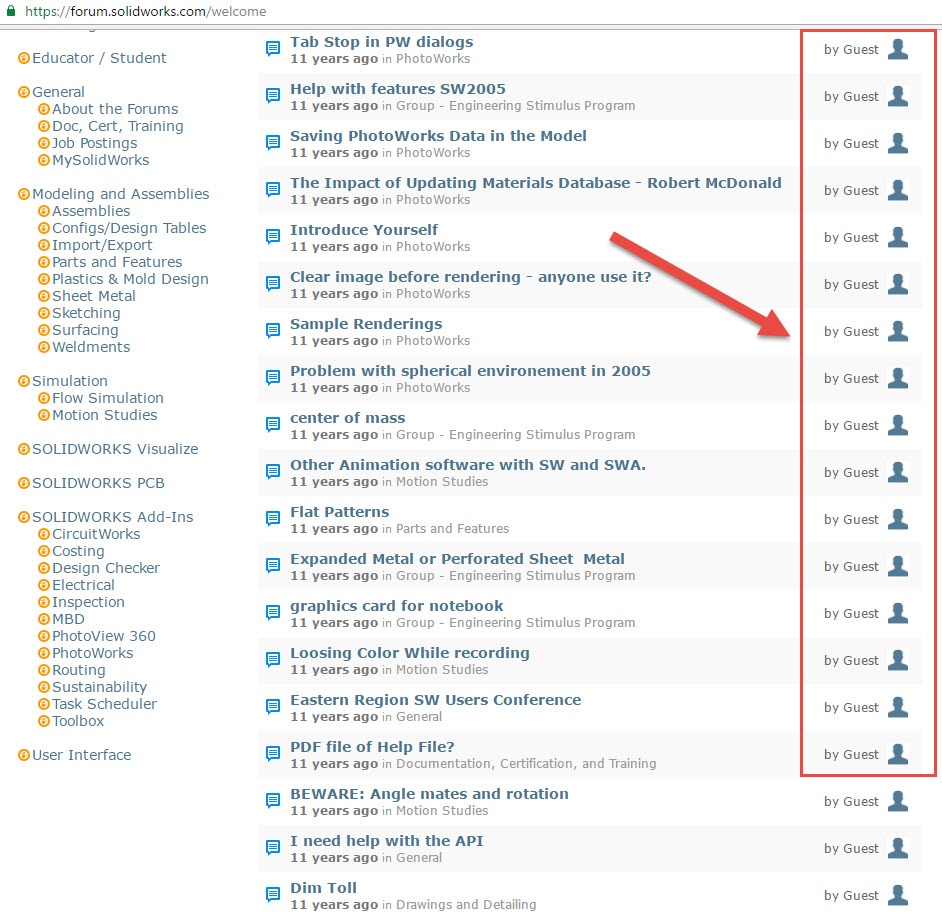Click the orange icon beside Educator / Student
This screenshot has height=919, width=942.
24,58
